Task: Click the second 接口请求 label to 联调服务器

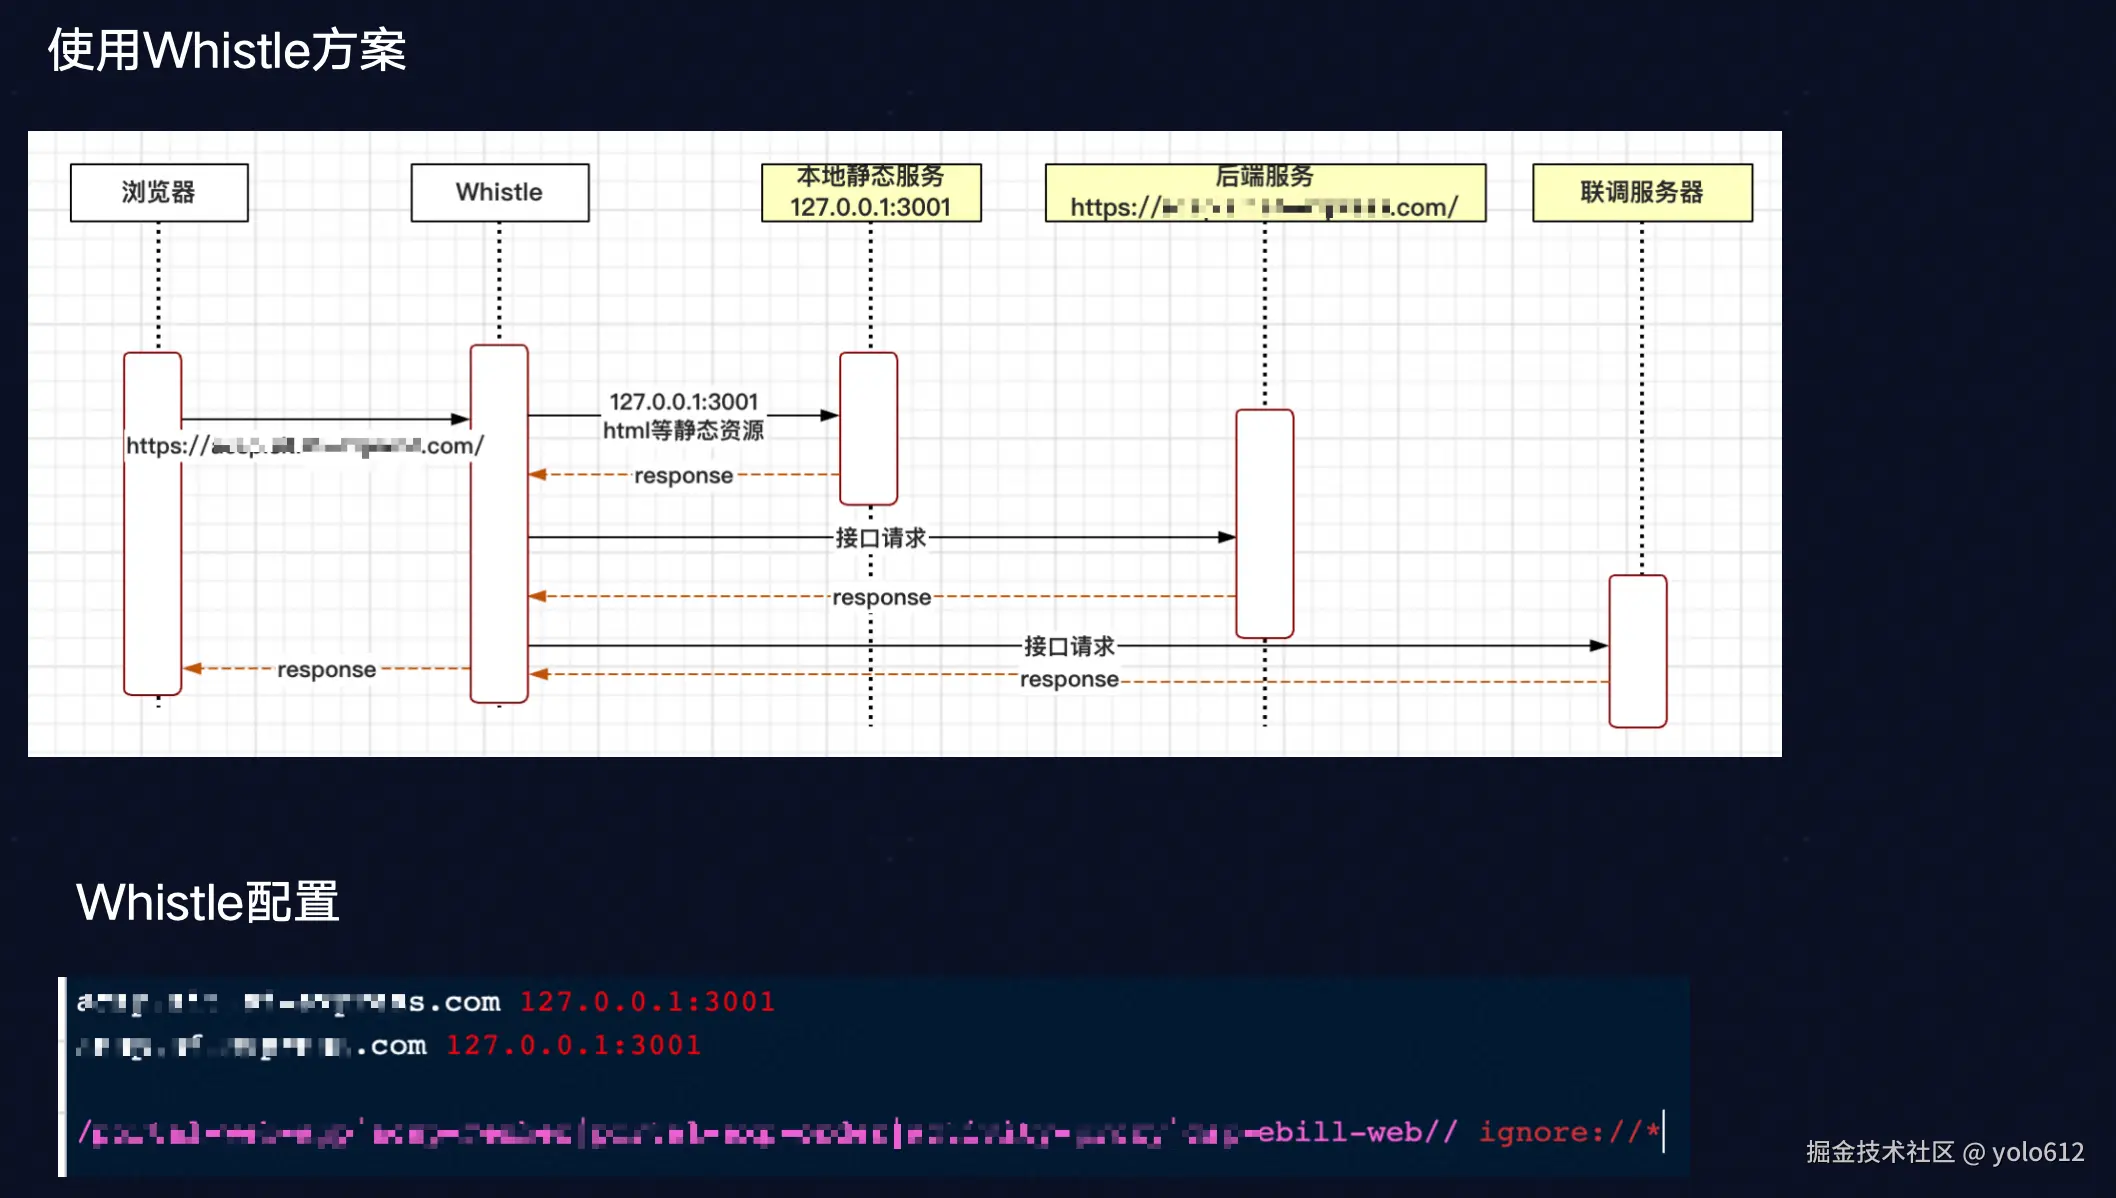Action: [x=1068, y=646]
